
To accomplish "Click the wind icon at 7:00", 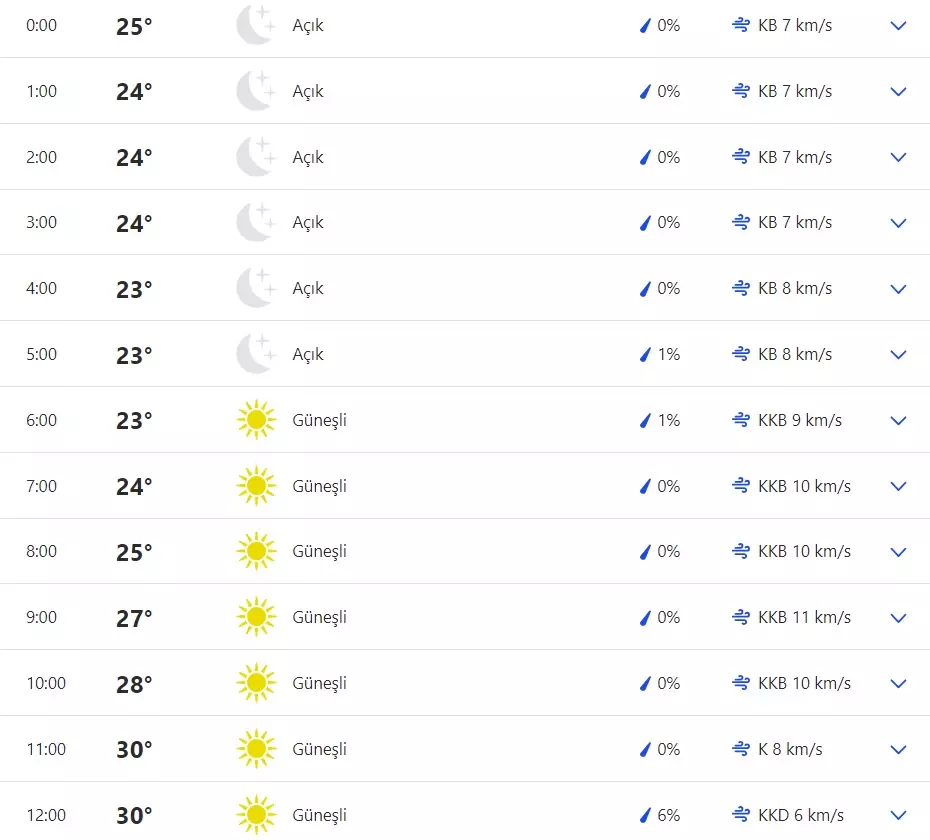I will 741,486.
